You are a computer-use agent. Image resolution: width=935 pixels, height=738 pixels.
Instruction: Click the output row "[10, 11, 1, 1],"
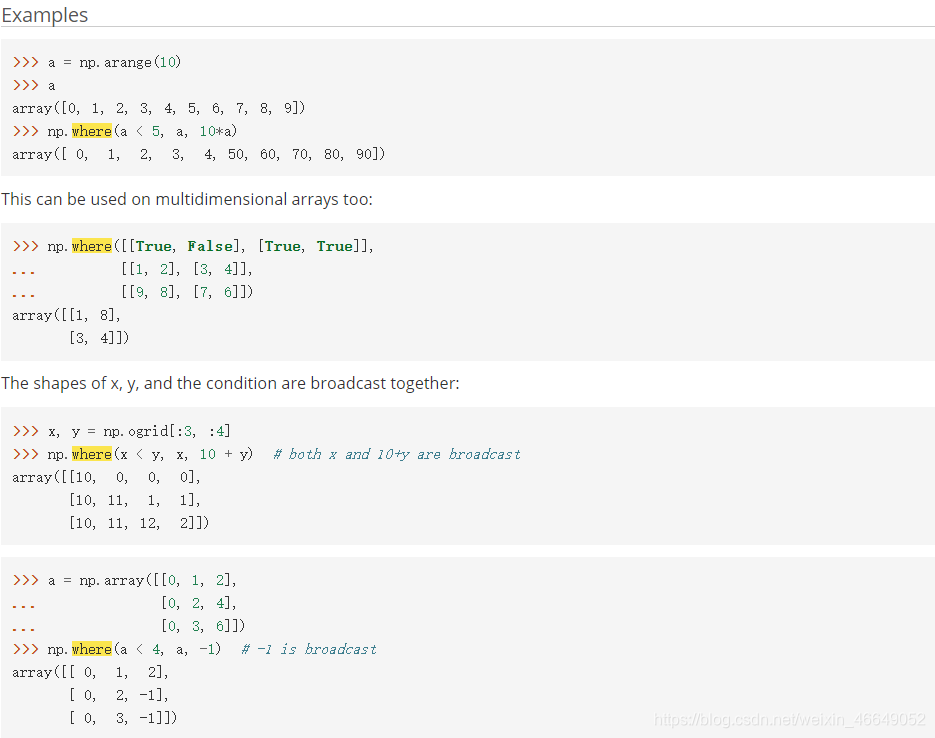(x=135, y=500)
